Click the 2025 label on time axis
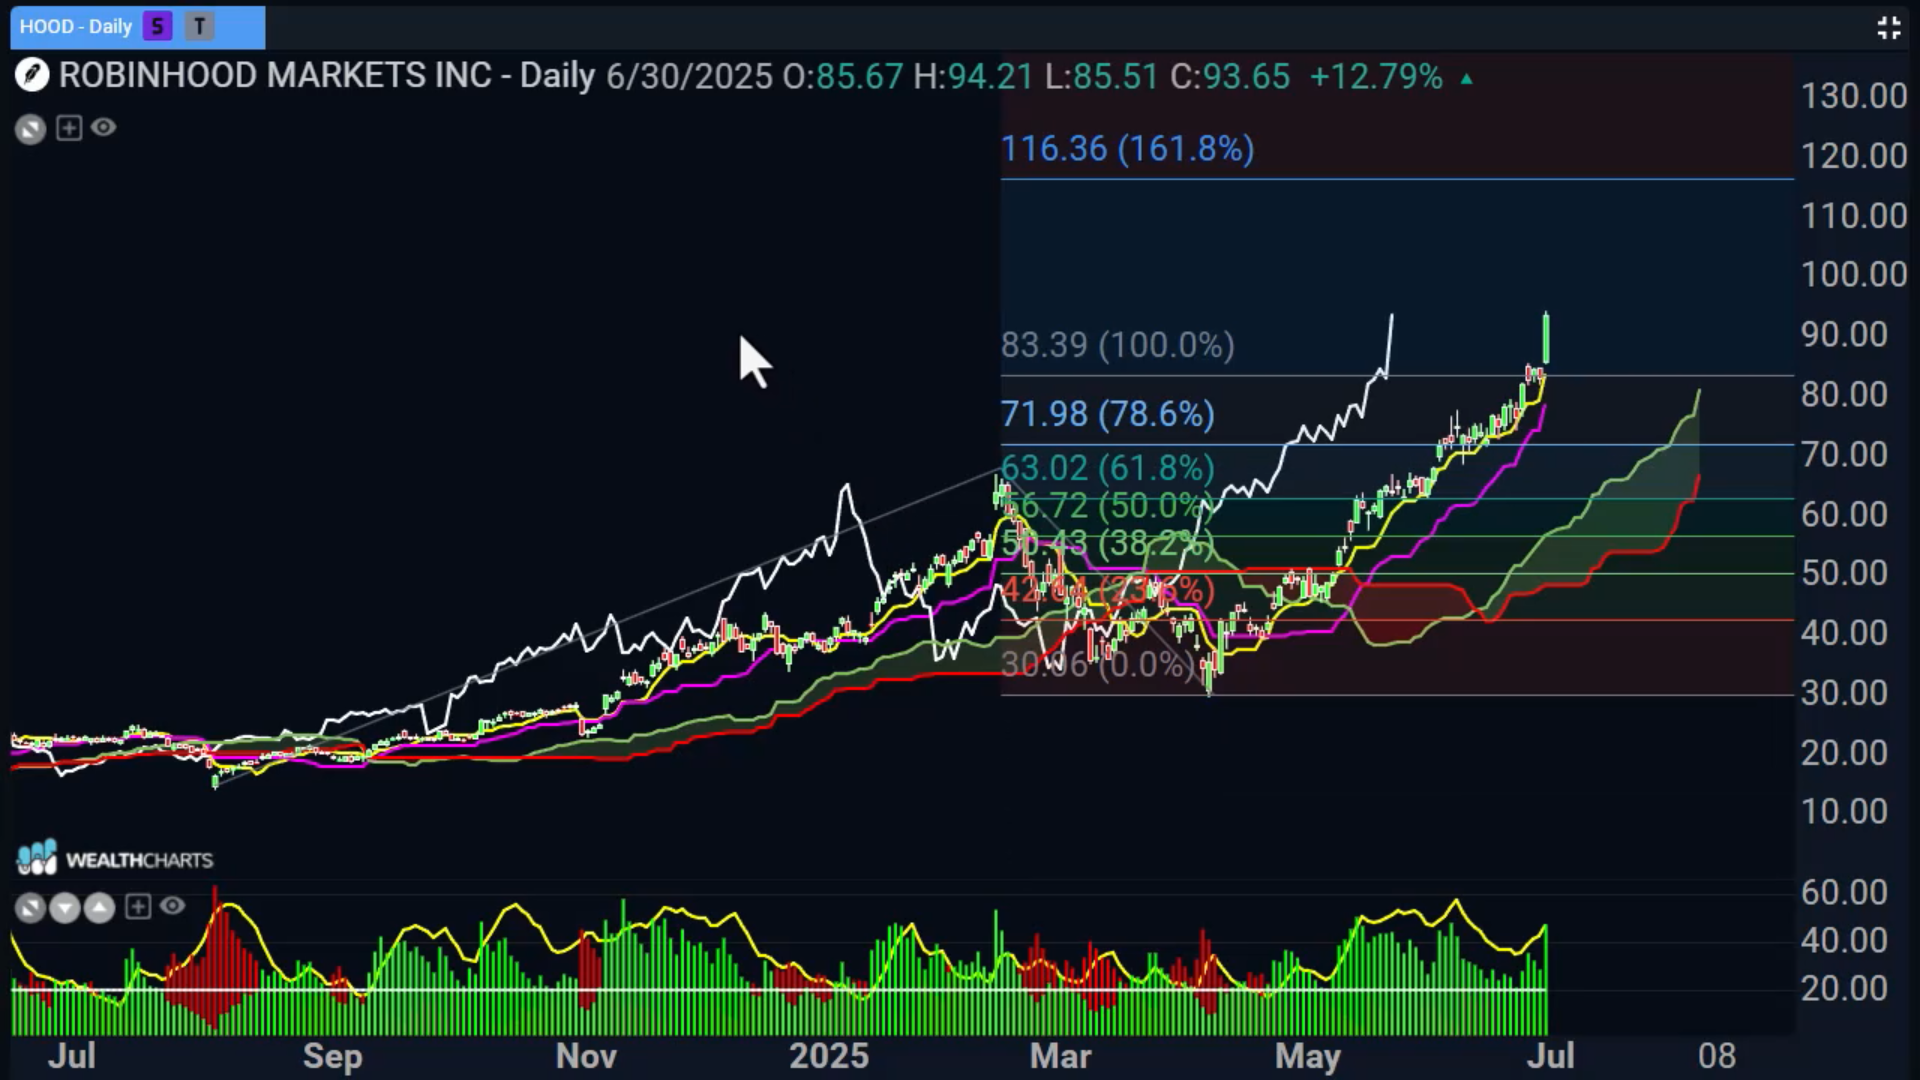Viewport: 1920px width, 1080px height. pyautogui.click(x=828, y=1056)
